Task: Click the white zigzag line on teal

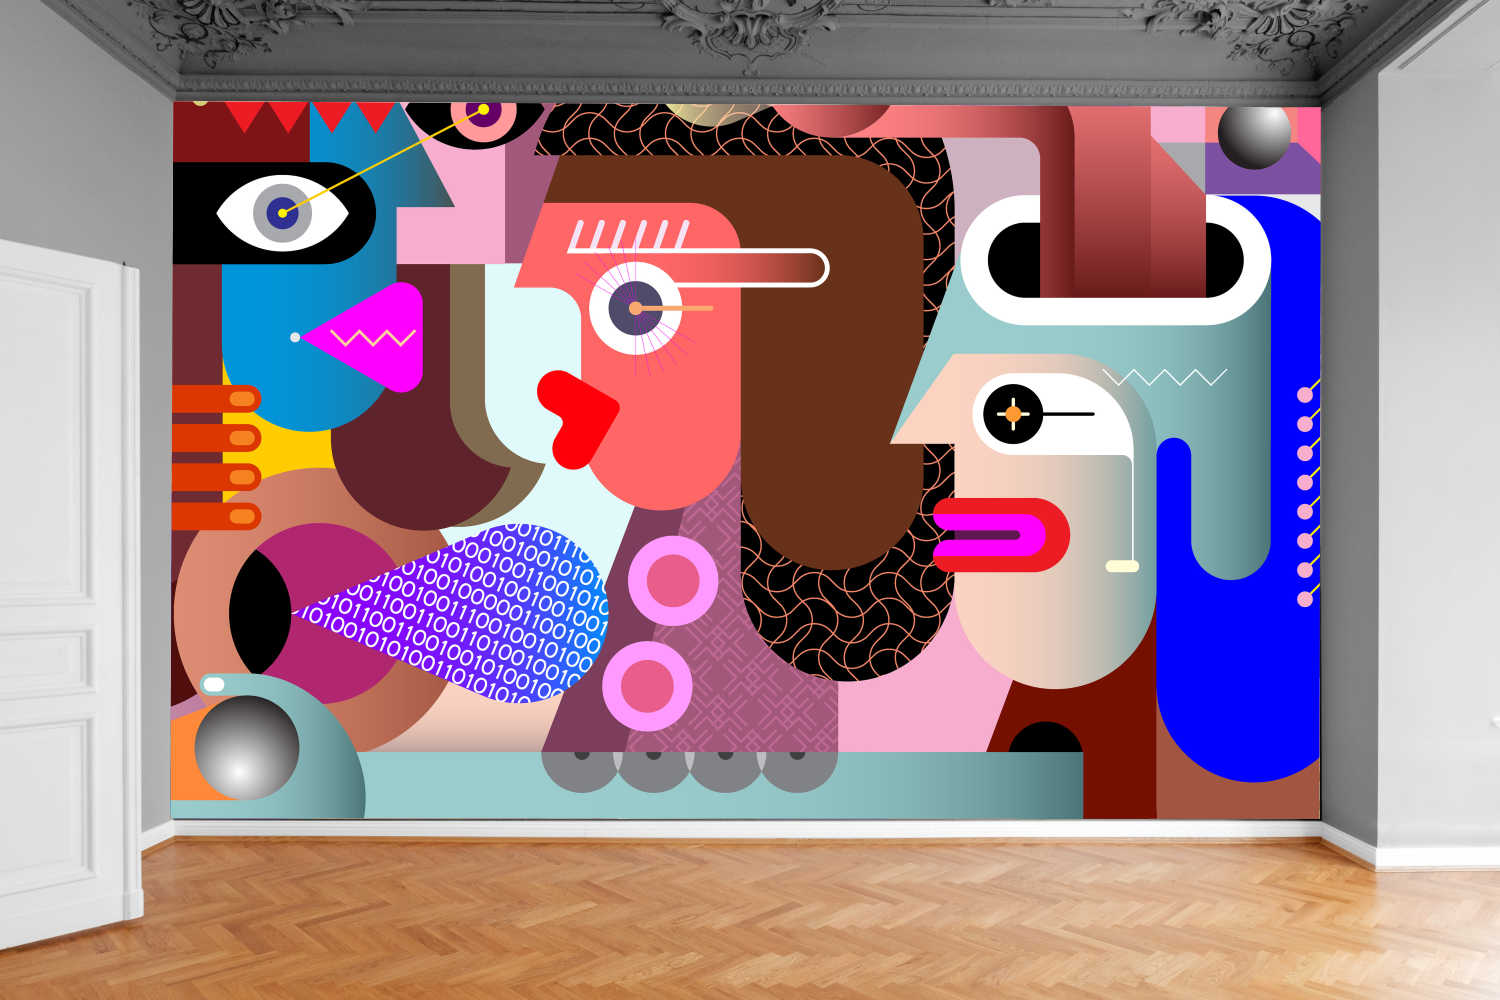Action: [1164, 377]
